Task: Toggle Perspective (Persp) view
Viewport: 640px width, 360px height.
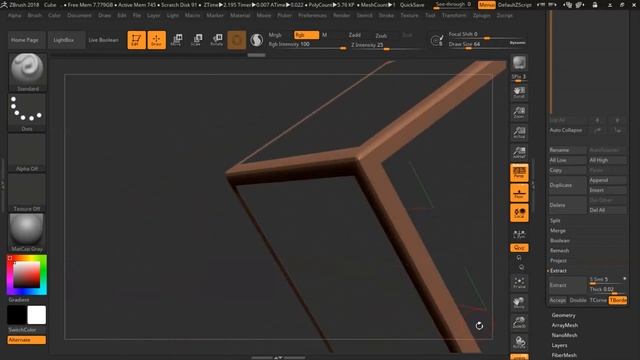Action: (519, 173)
